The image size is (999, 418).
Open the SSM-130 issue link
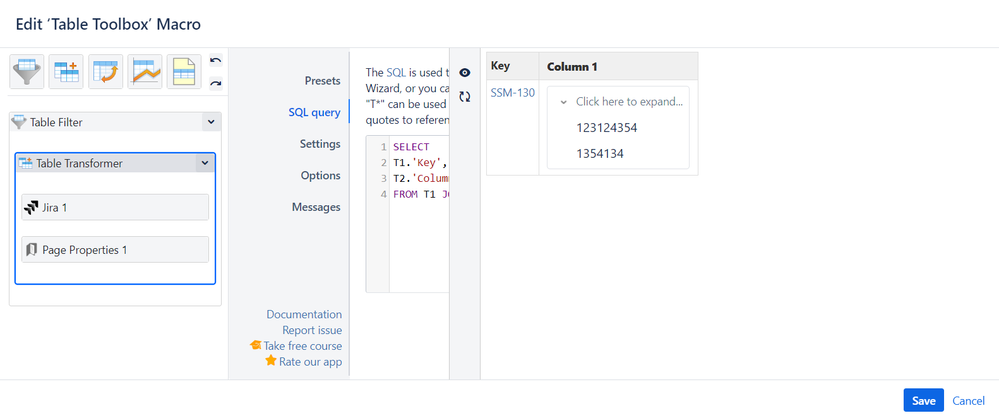(512, 94)
